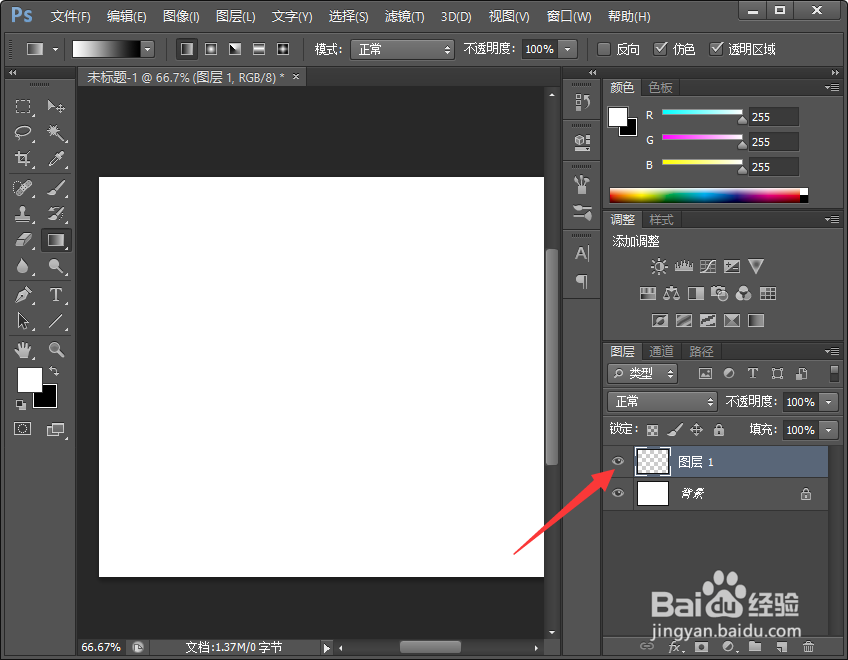
Task: Create new fill or adjustment layer
Action: pos(728,646)
